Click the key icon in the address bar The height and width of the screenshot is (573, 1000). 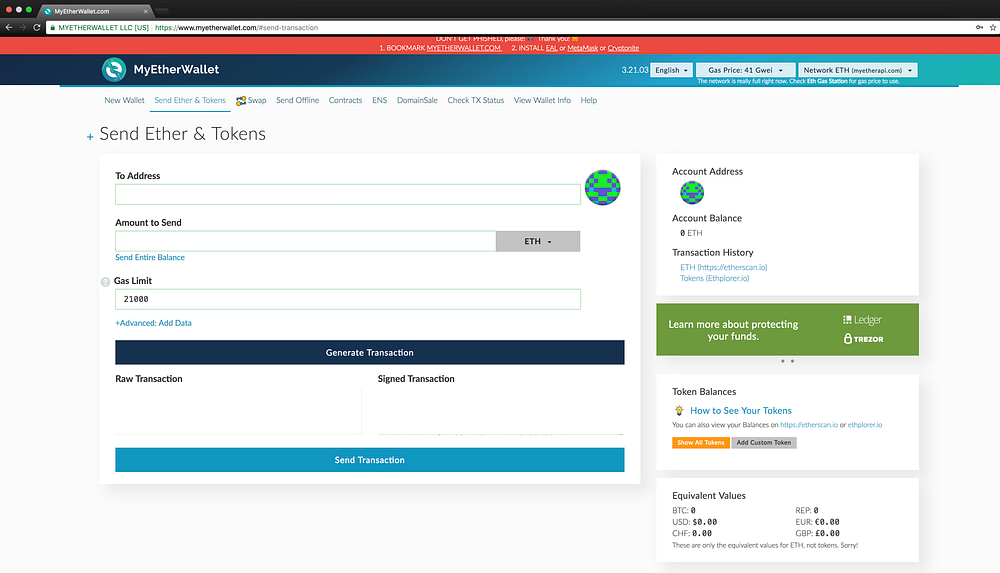coord(979,27)
